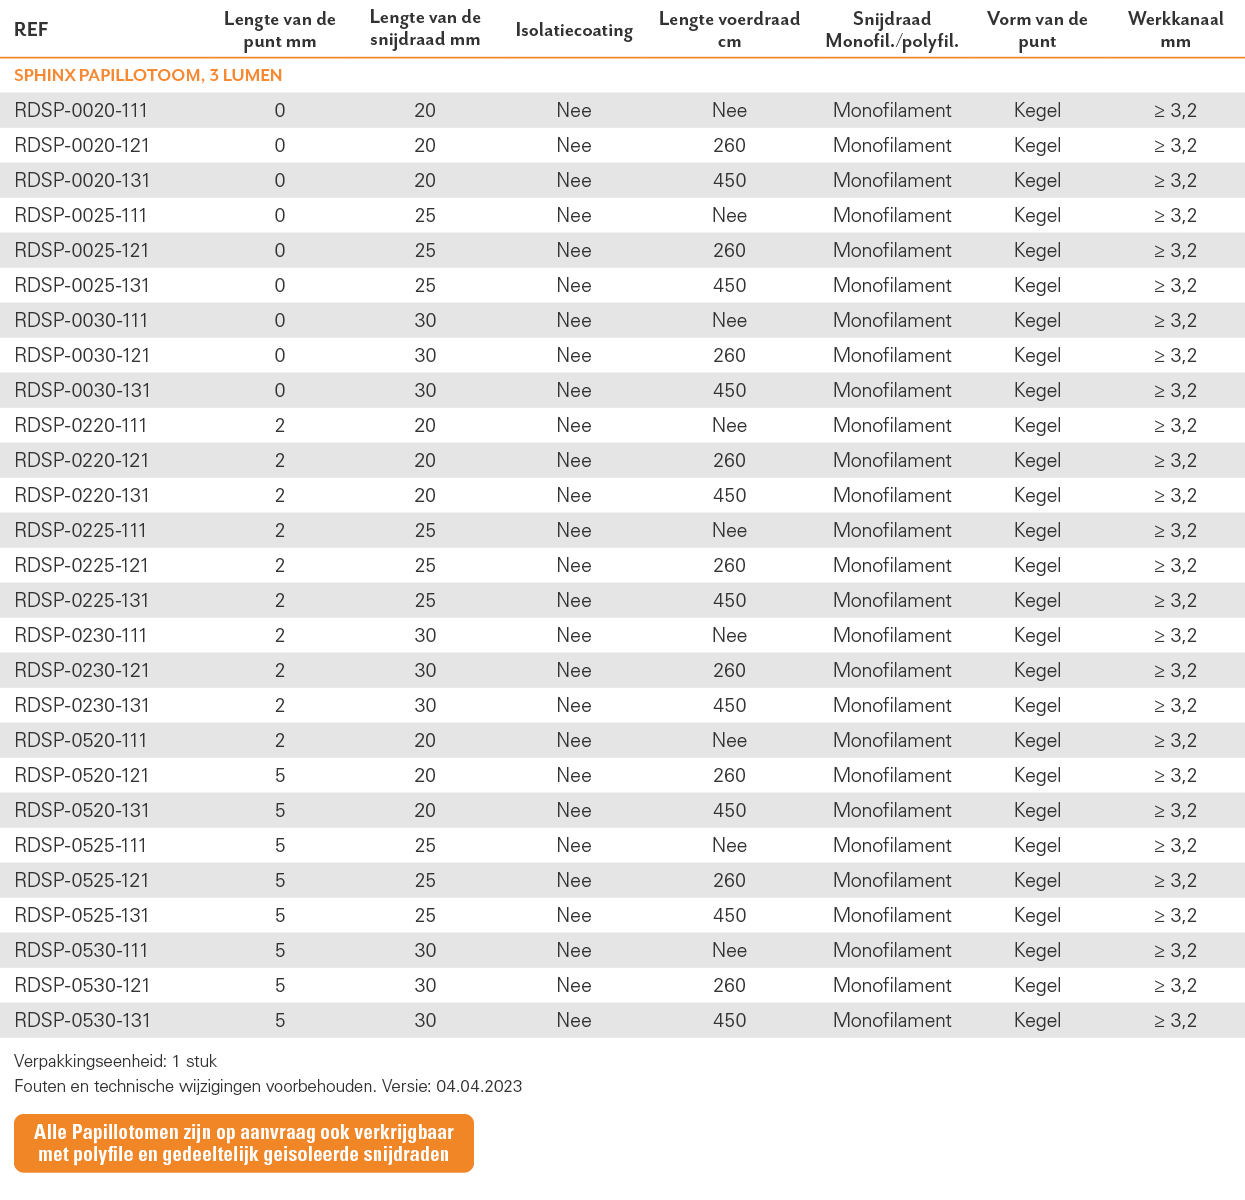Select the 'Lengte van de punt mm' header
Screen dimensions: 1245x1200
coord(280,30)
